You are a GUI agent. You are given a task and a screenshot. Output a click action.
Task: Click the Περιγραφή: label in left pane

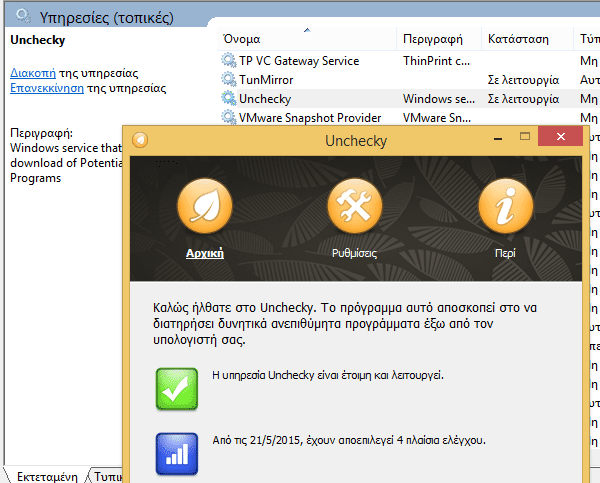[41, 133]
